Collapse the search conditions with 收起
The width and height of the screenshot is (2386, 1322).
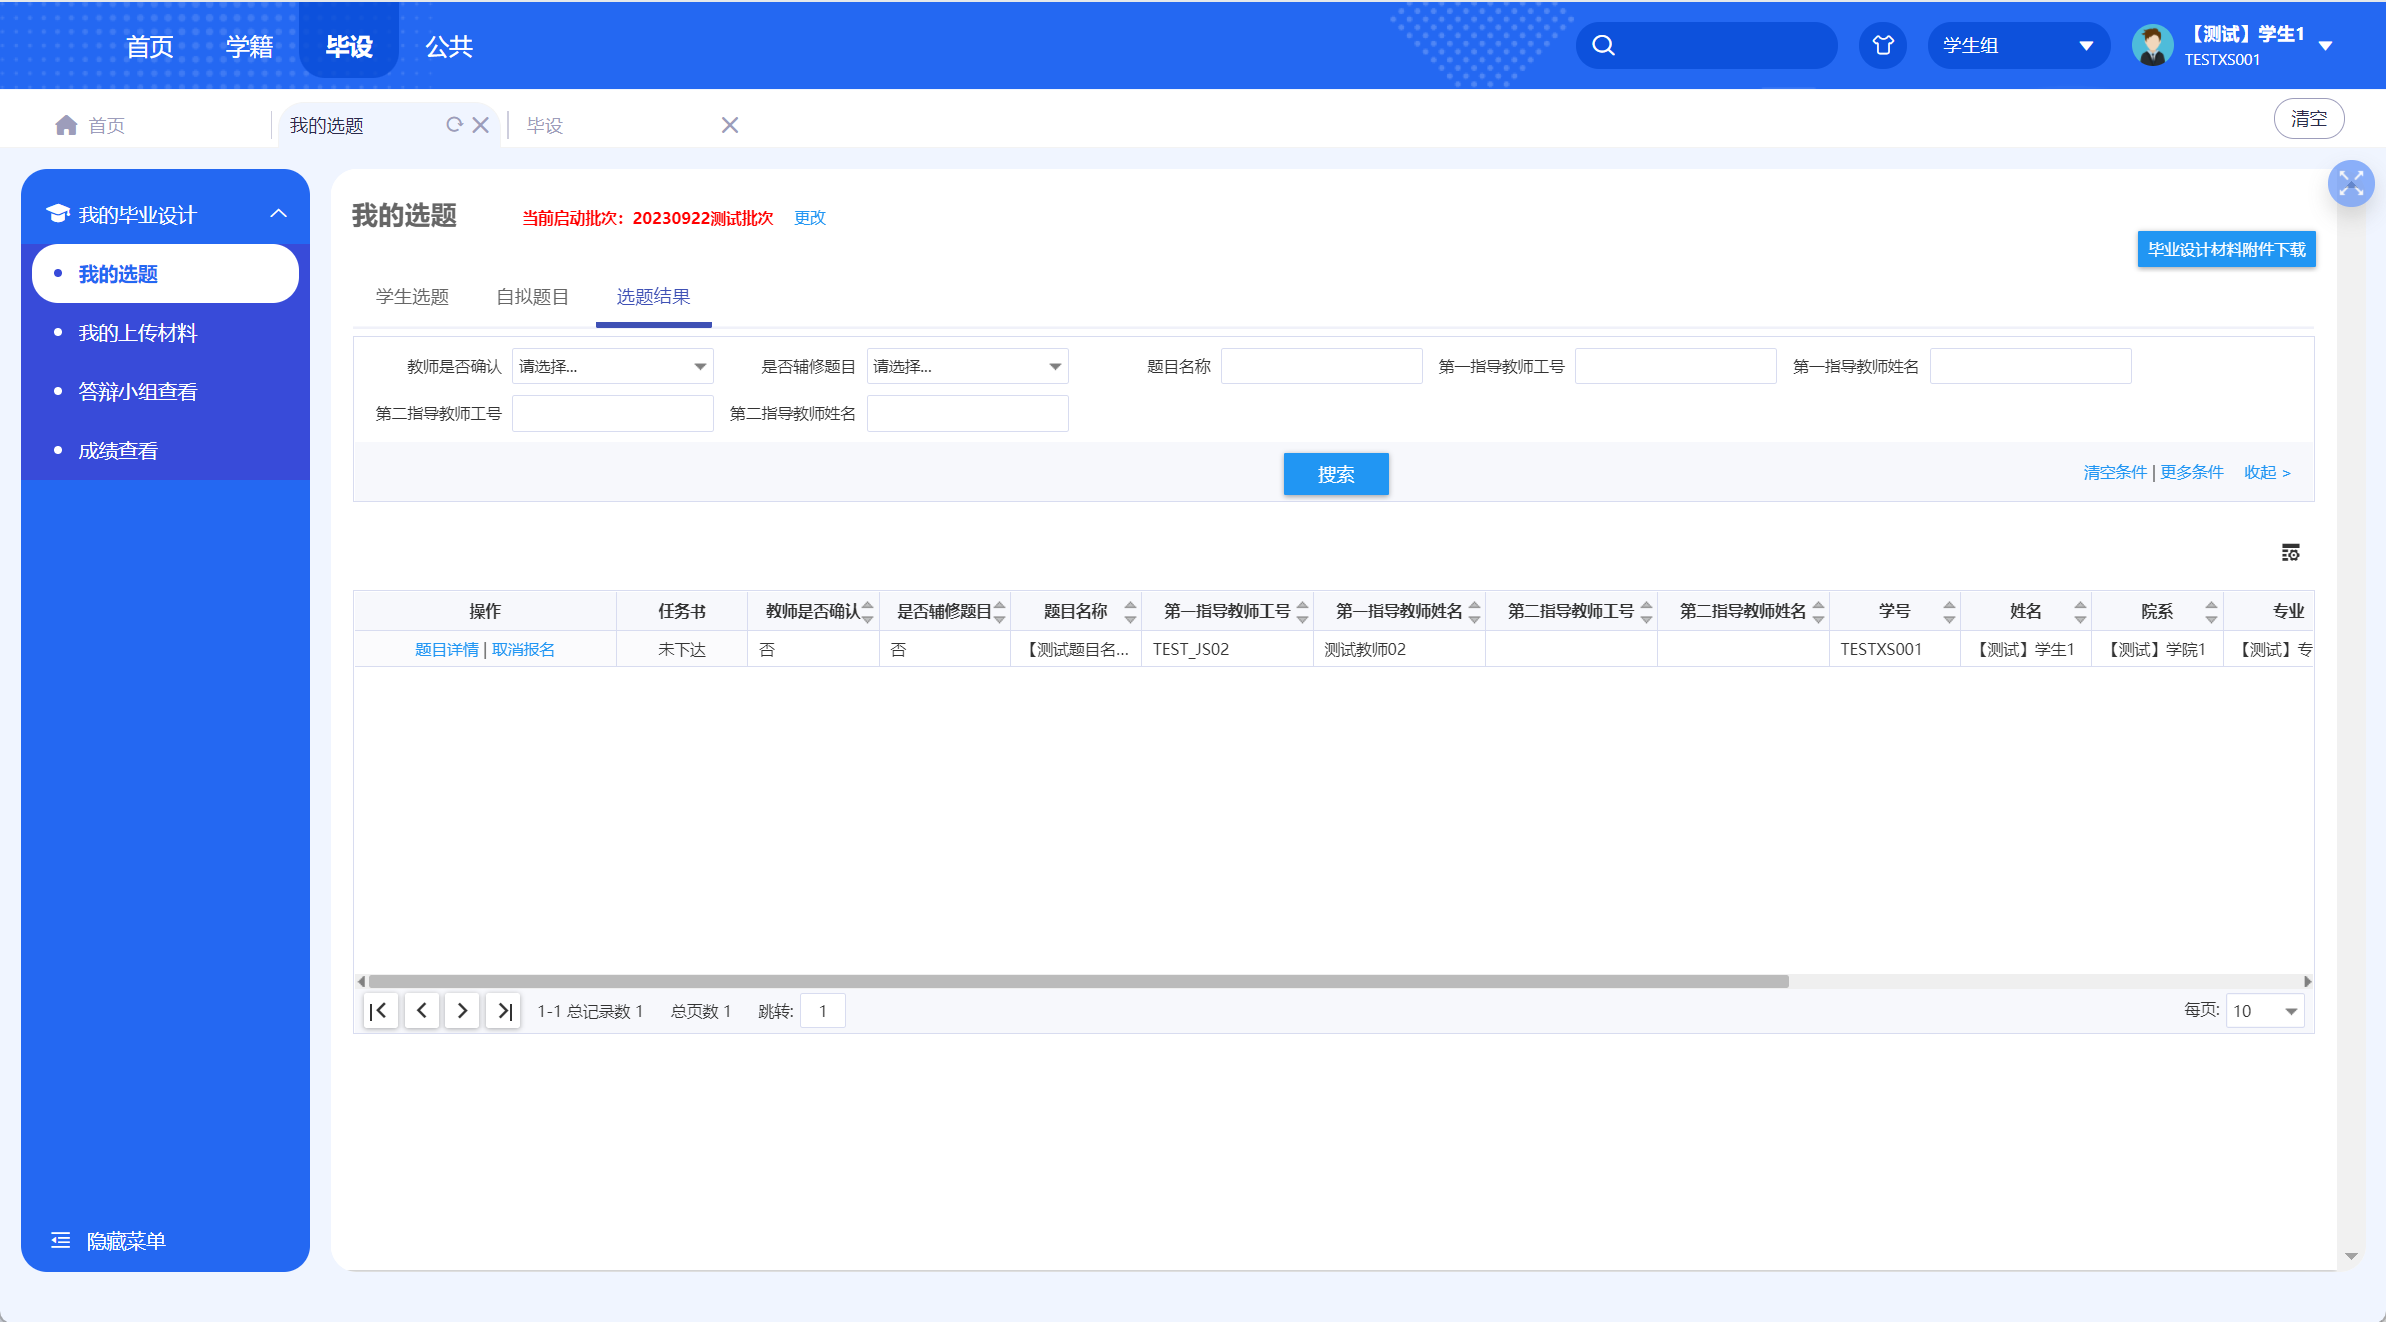pos(2267,472)
